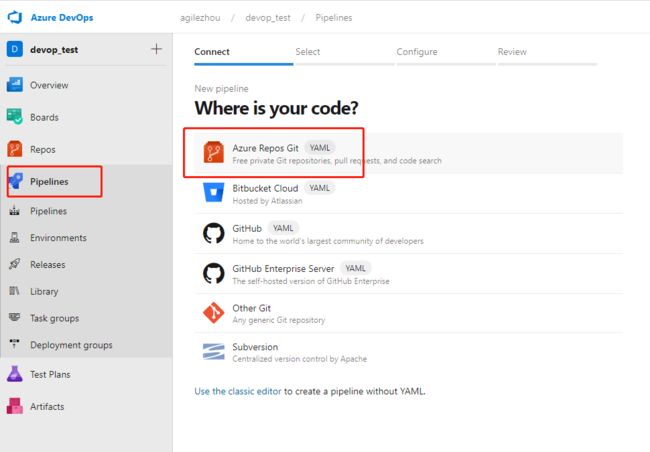
Task: Click the YAML badge next to Azure Repos Git
Action: pyautogui.click(x=320, y=148)
